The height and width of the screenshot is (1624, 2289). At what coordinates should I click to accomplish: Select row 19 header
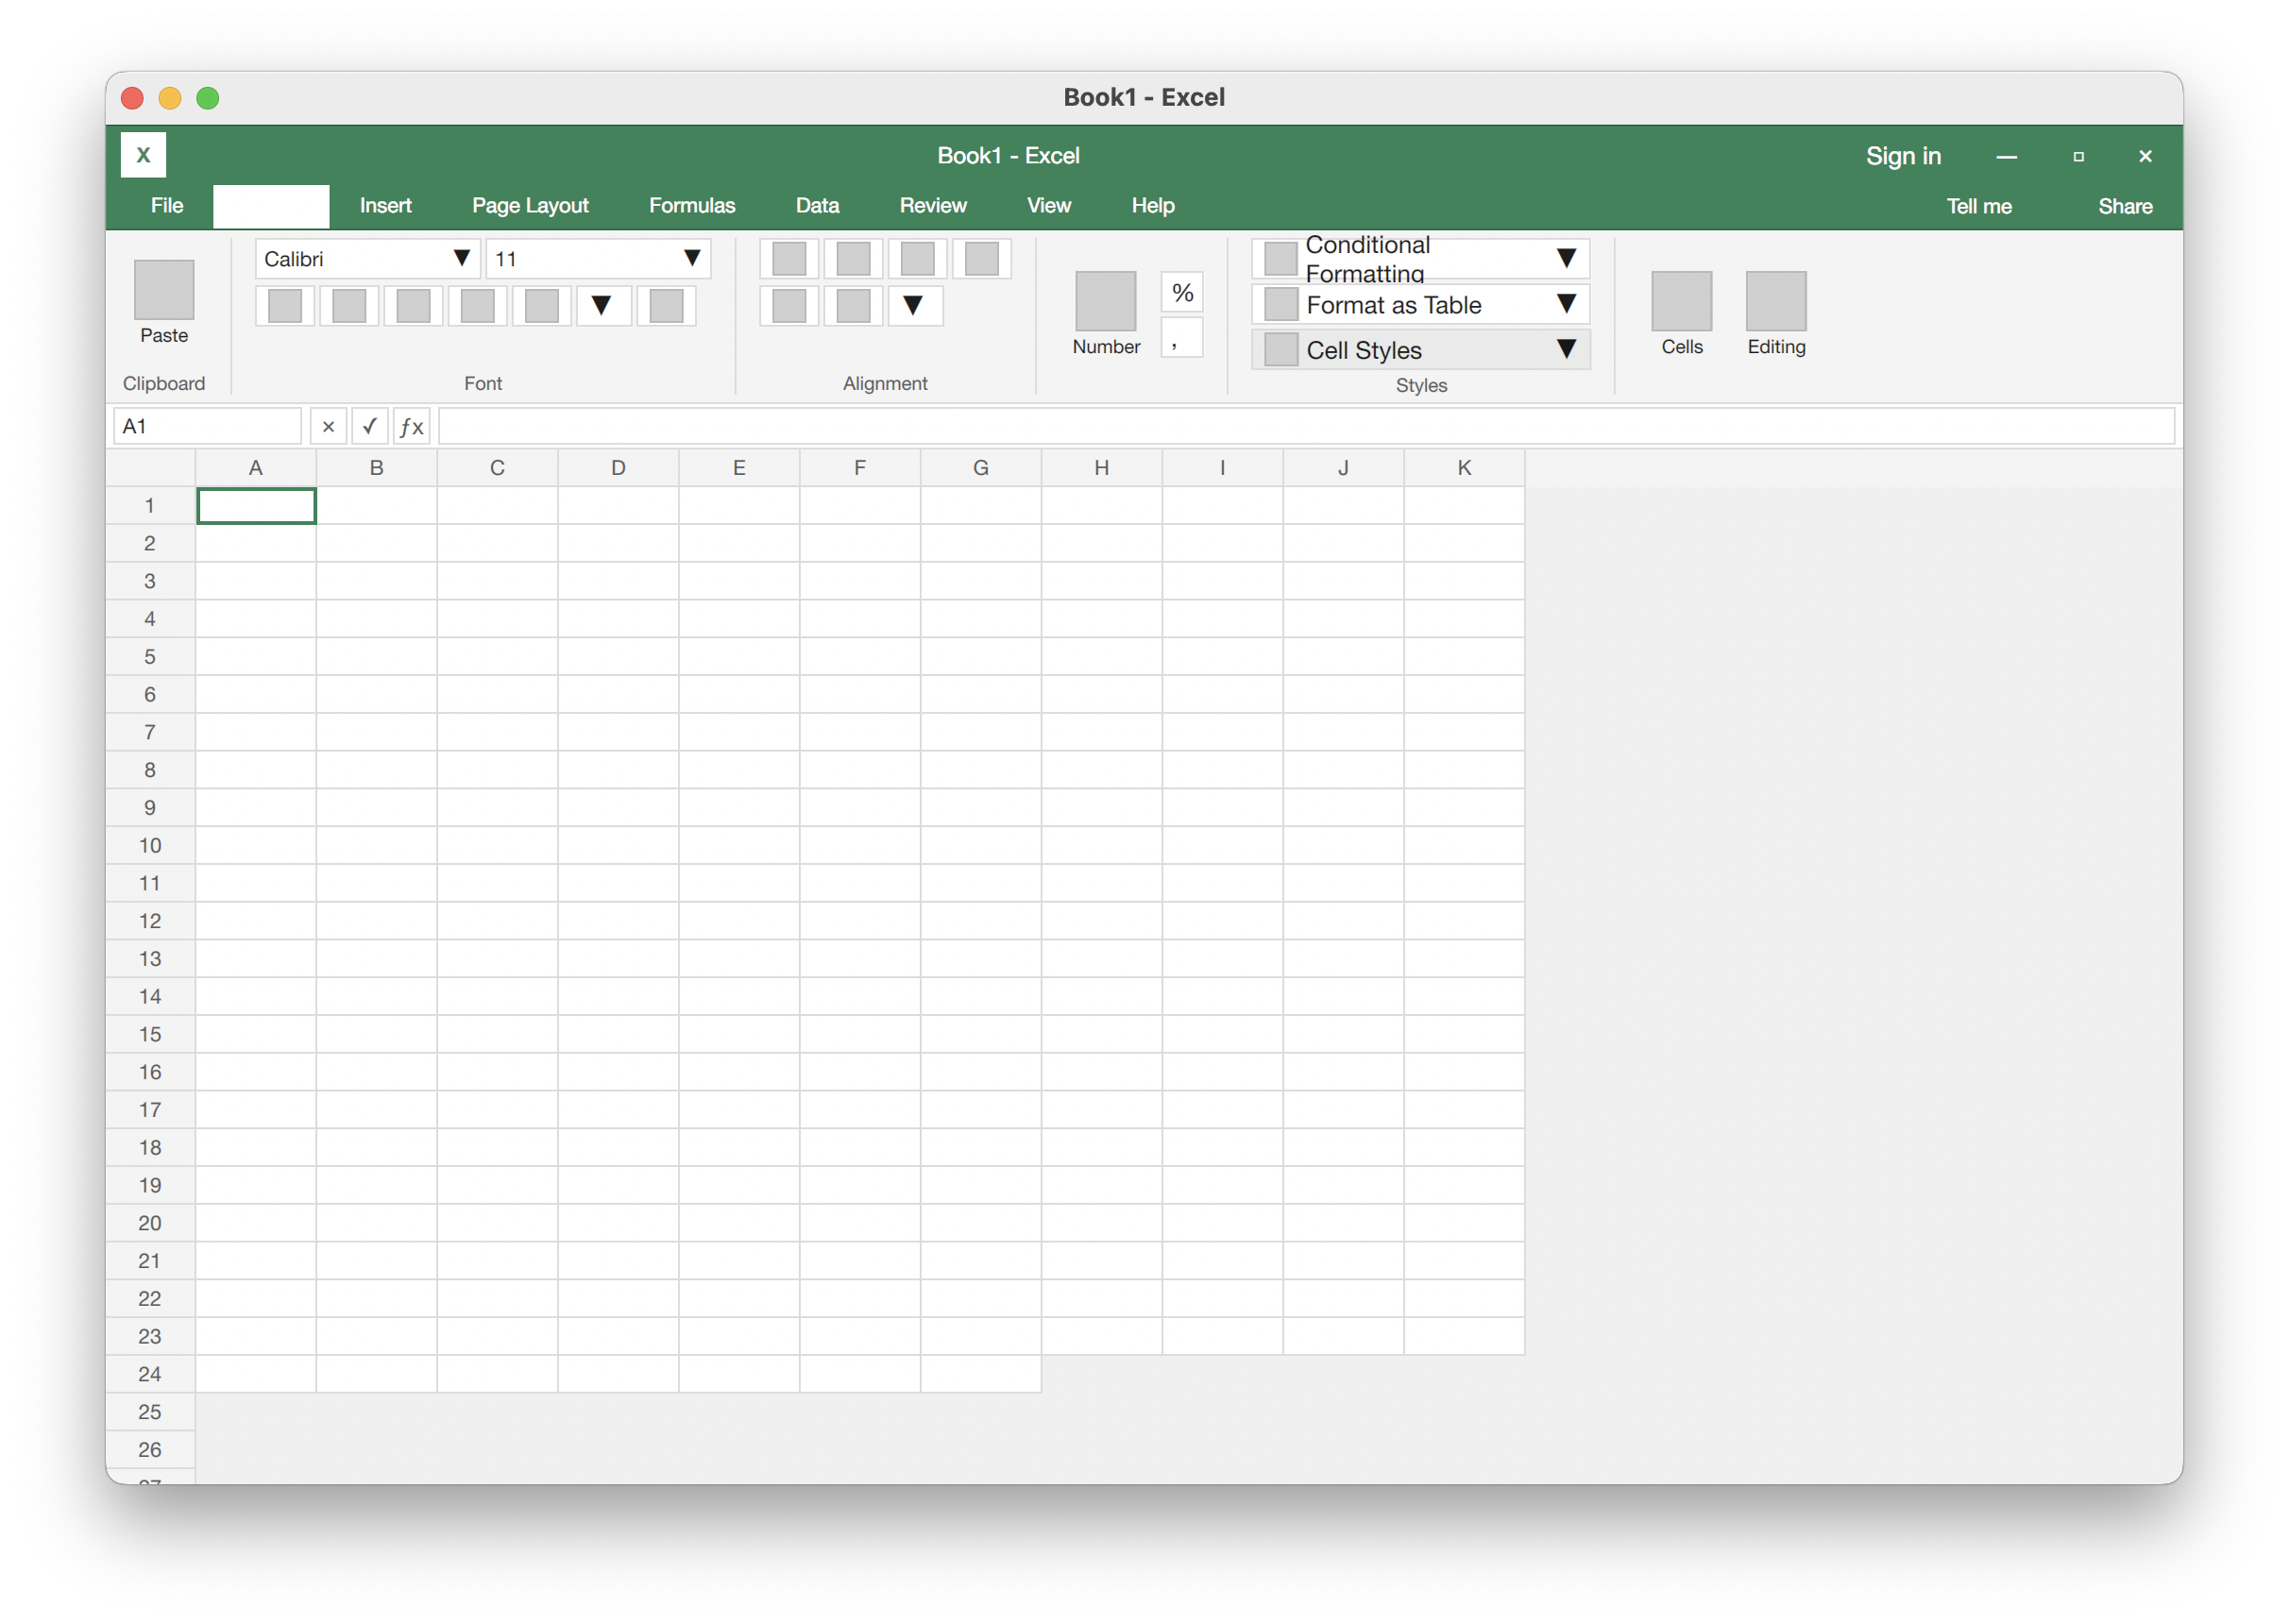pyautogui.click(x=151, y=1186)
